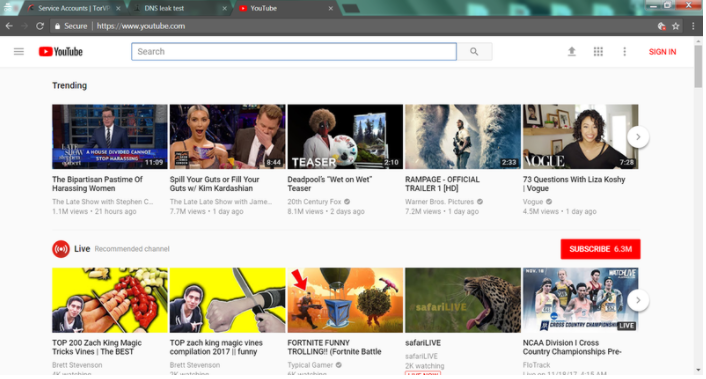The width and height of the screenshot is (706, 379).
Task: Open NCAA Cross Country Championships thumbnail
Action: 580,300
